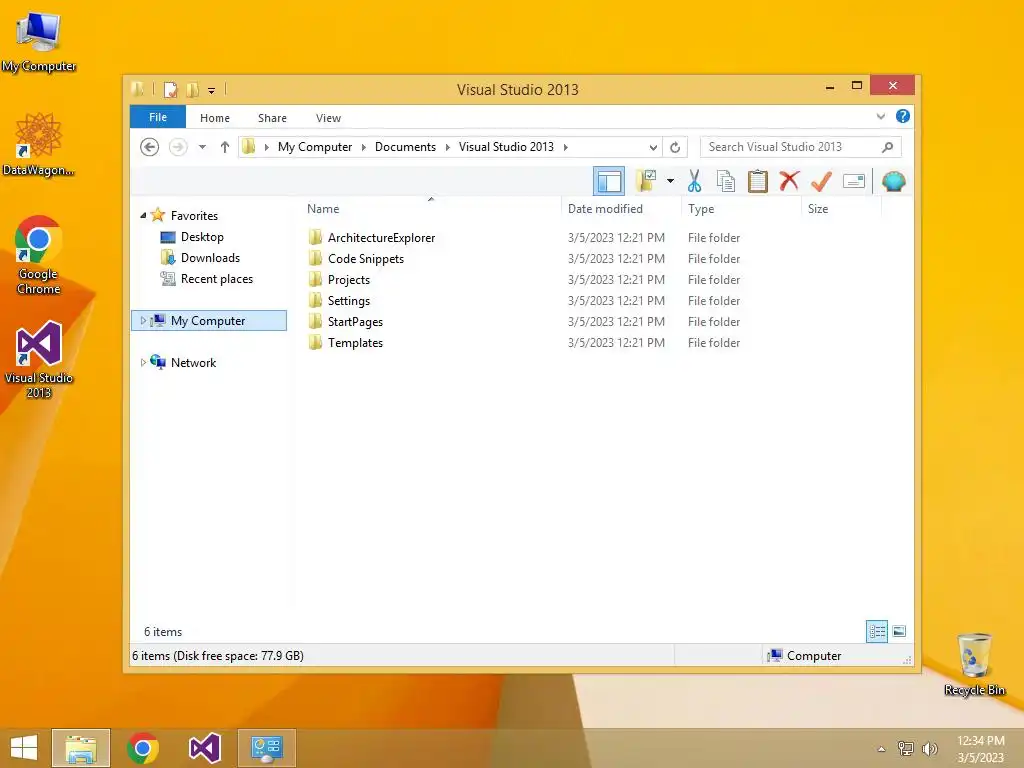The image size is (1024, 768).
Task: Click the Up one level arrow
Action: [225, 147]
